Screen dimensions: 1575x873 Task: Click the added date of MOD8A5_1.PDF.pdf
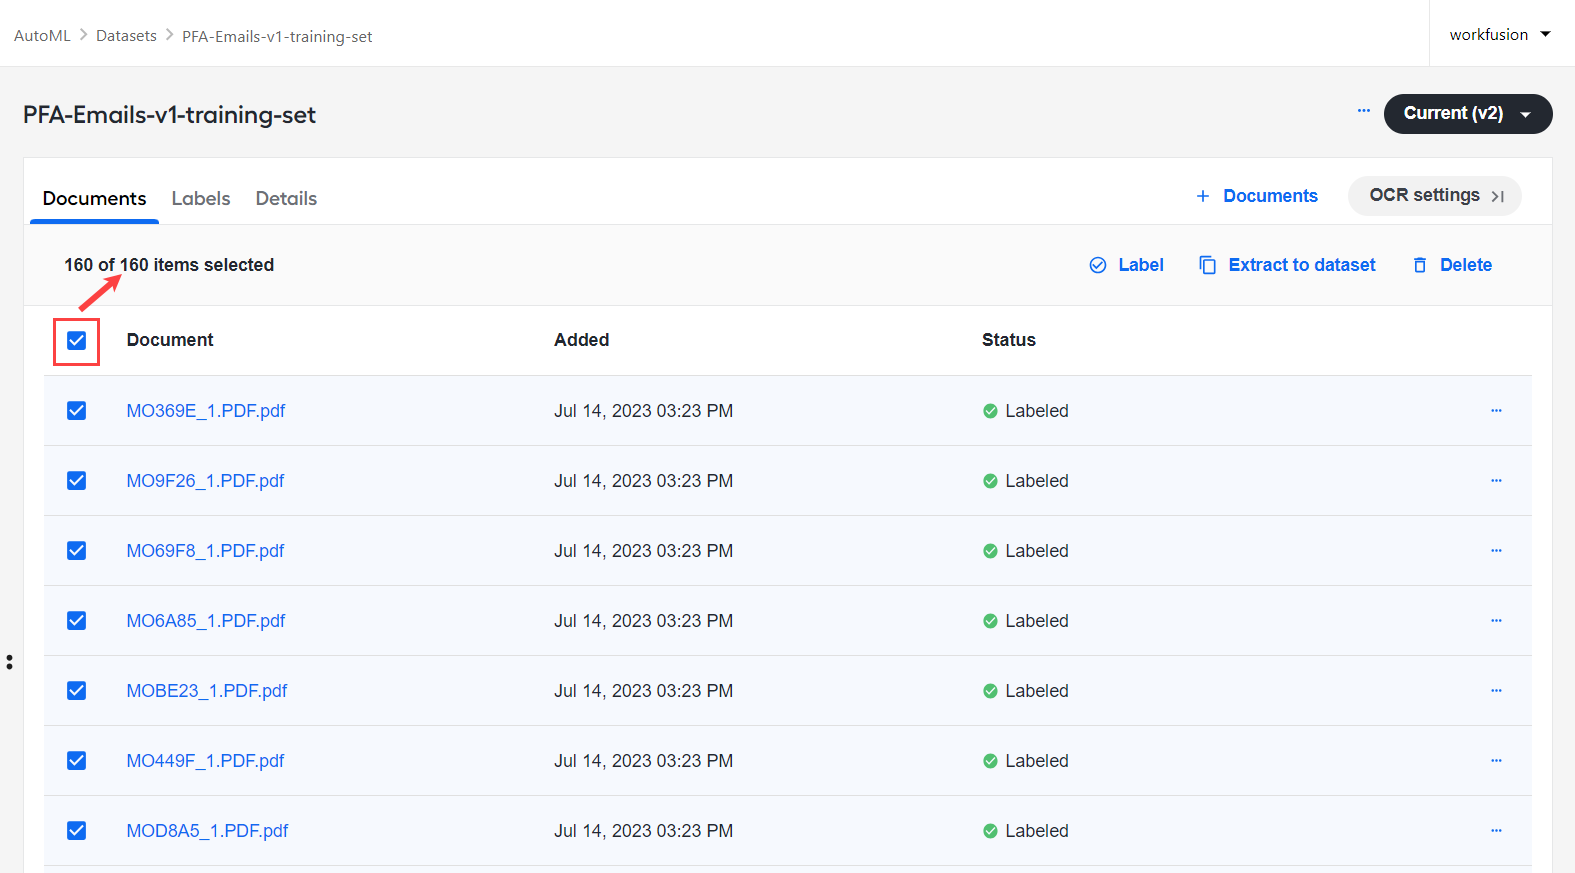click(644, 831)
